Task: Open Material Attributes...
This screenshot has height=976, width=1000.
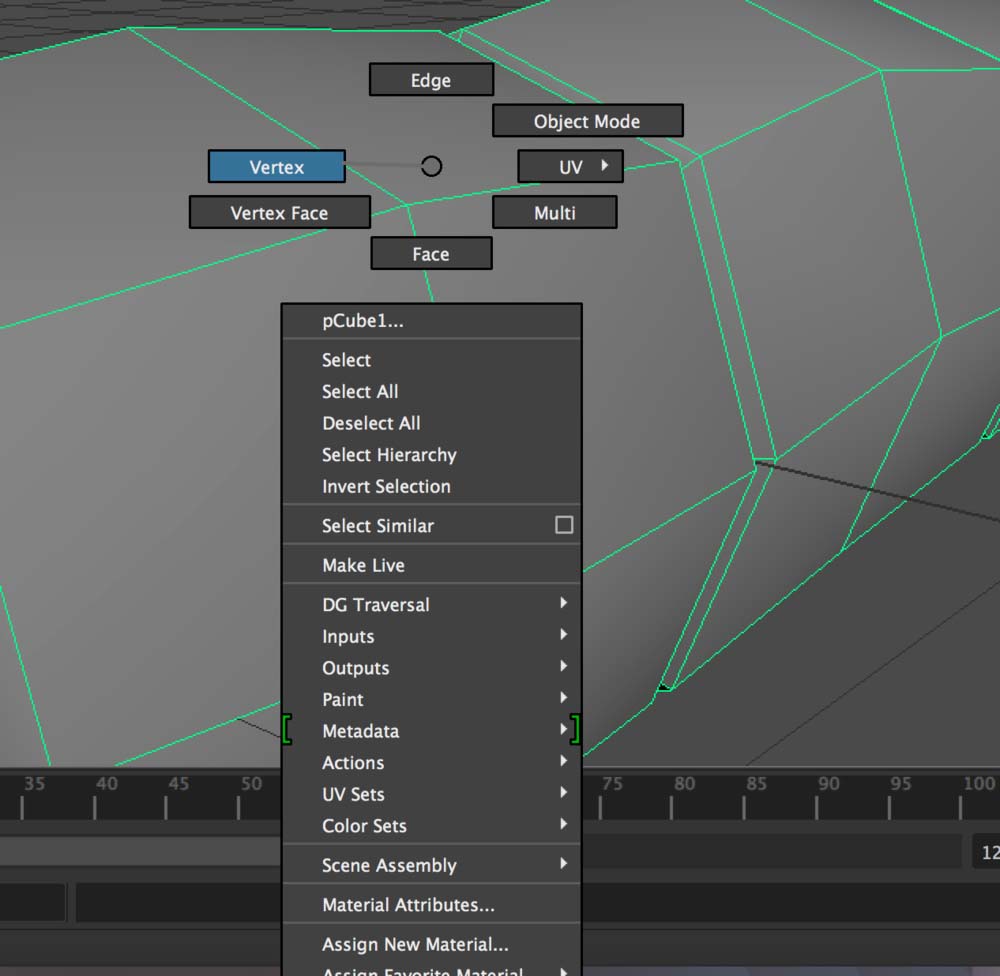Action: click(x=432, y=905)
